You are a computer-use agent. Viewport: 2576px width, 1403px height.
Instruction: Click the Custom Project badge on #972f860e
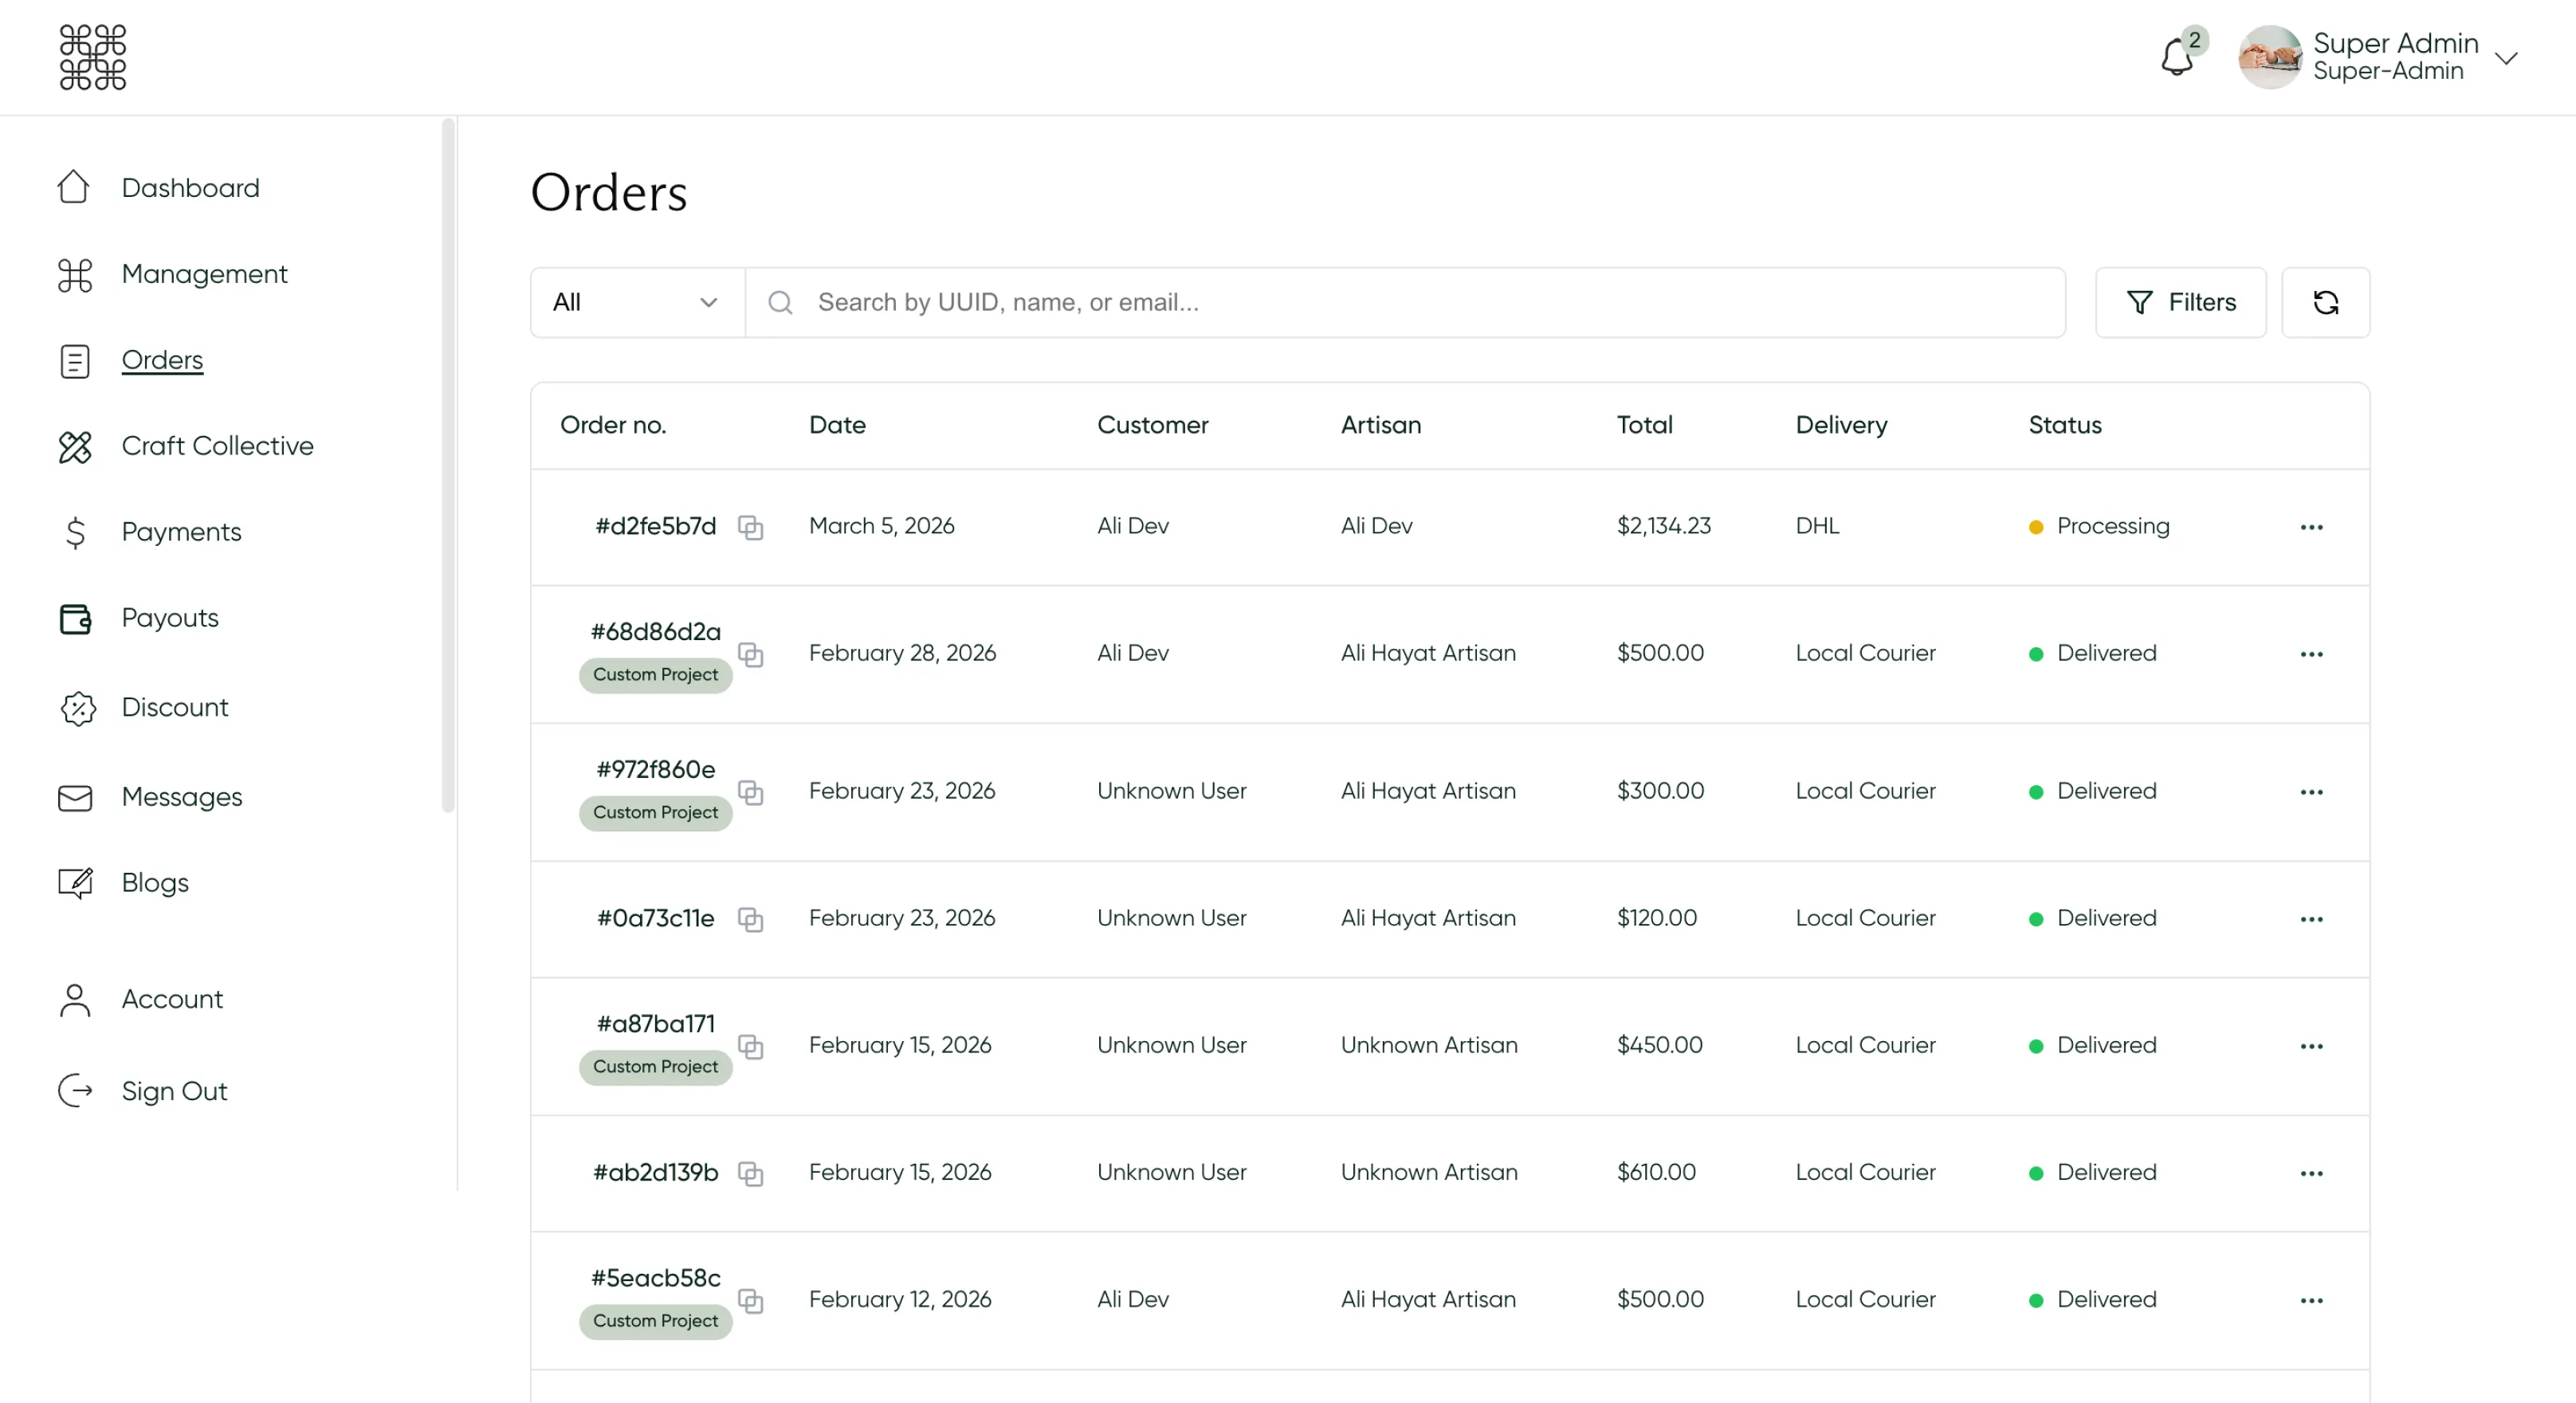(x=655, y=812)
